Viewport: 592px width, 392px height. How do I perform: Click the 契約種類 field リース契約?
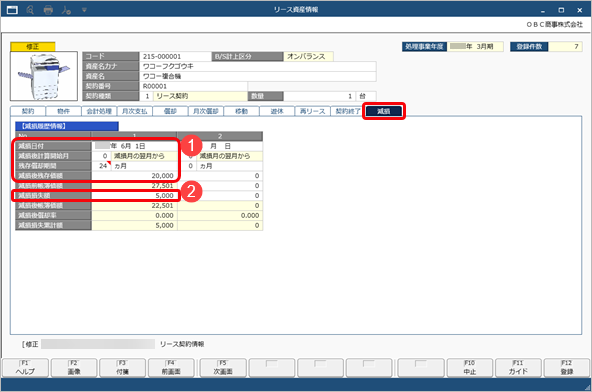[x=200, y=96]
